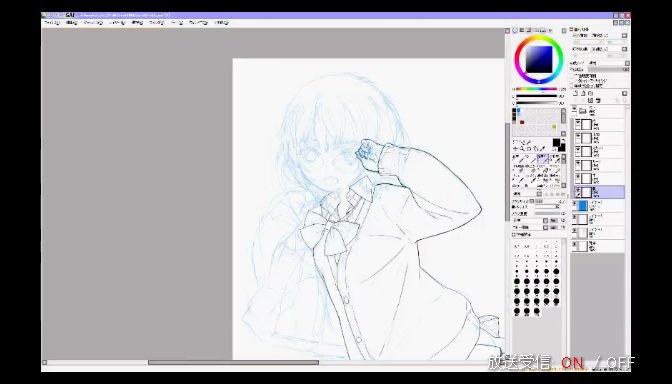Hide the first layer below the folder

pyautogui.click(x=578, y=123)
